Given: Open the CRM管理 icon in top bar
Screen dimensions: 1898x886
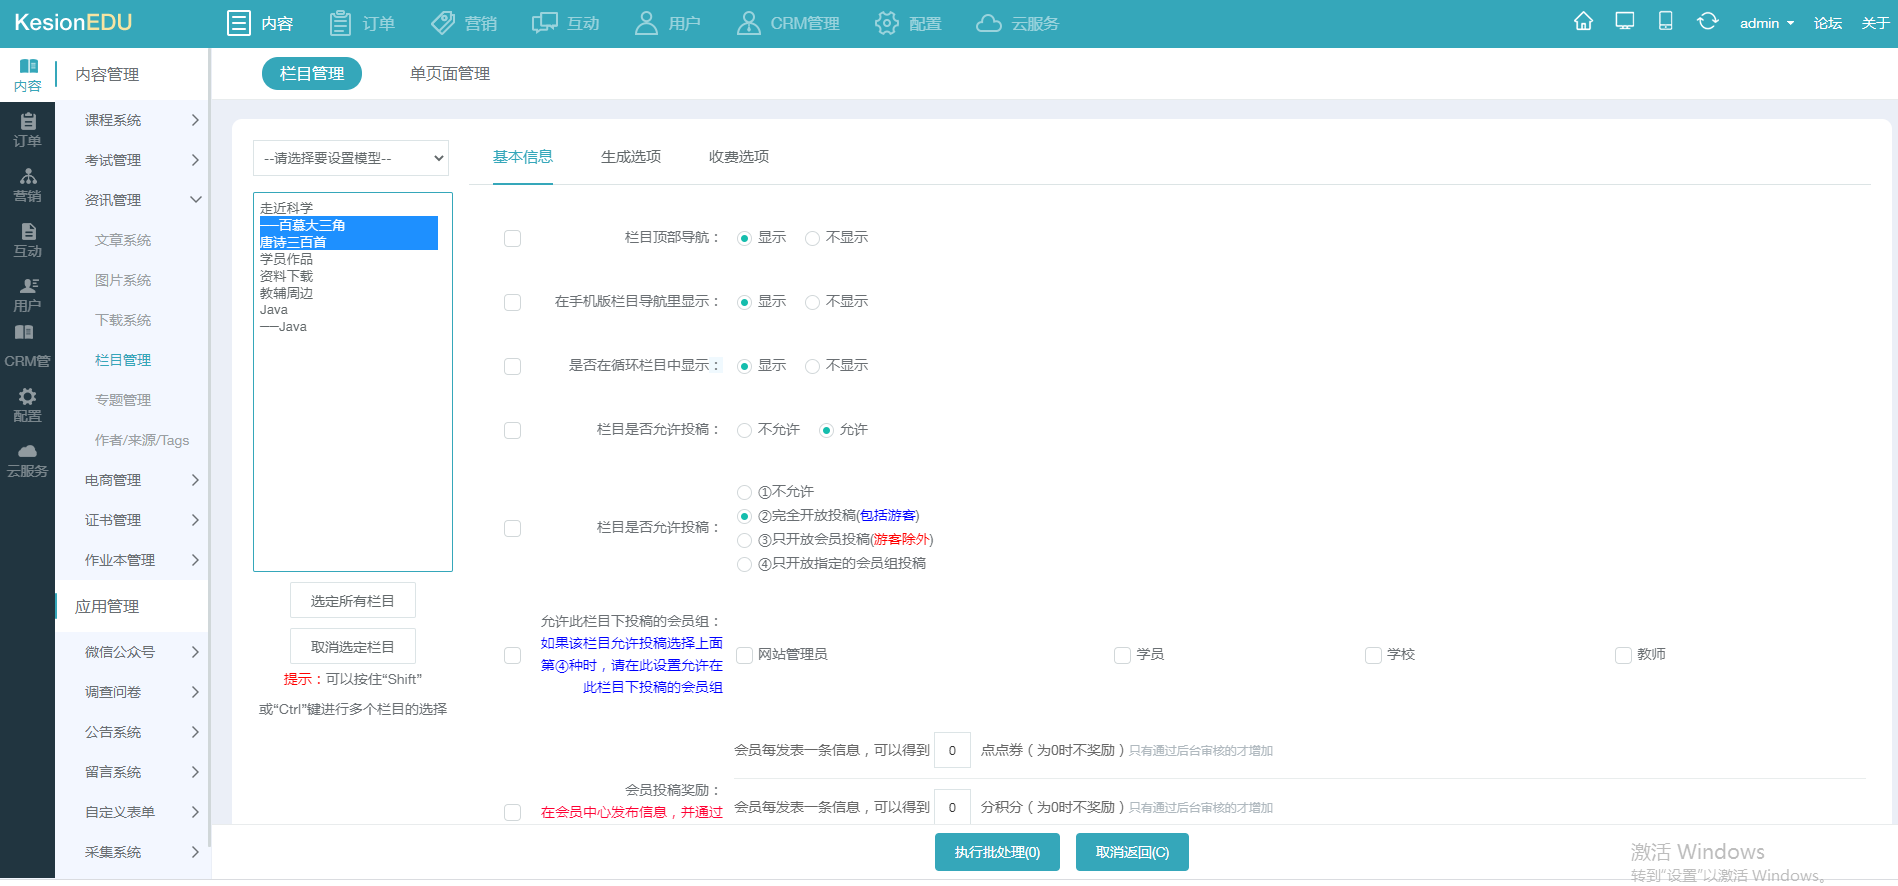Looking at the screenshot, I should tap(748, 23).
